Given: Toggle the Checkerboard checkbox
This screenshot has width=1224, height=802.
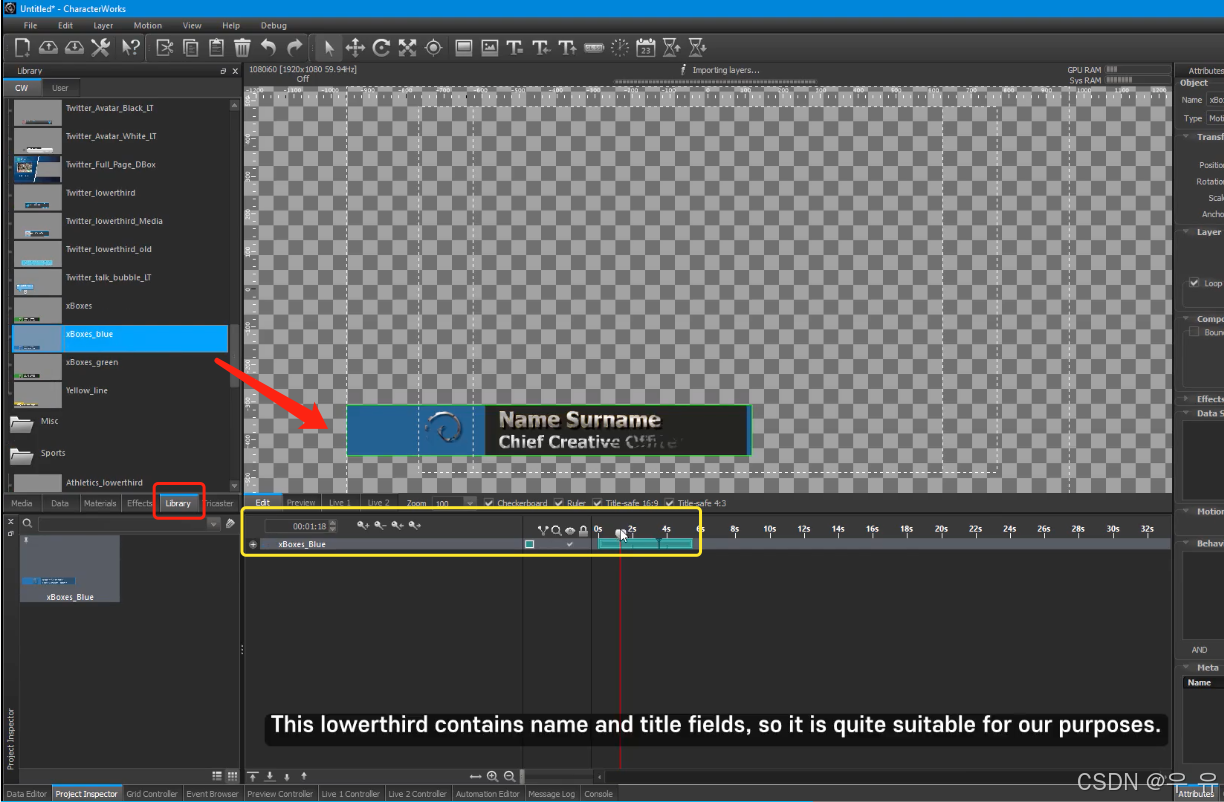Looking at the screenshot, I should [x=488, y=503].
